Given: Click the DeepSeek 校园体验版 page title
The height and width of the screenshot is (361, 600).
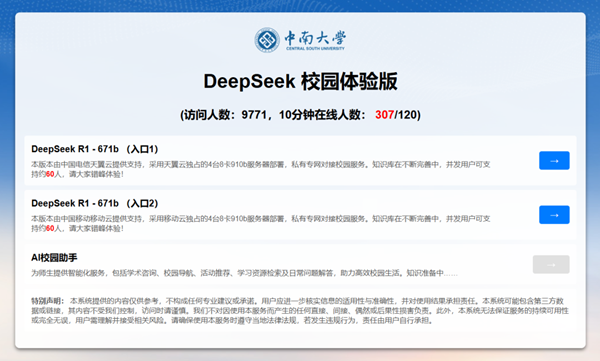Looking at the screenshot, I should click(300, 81).
